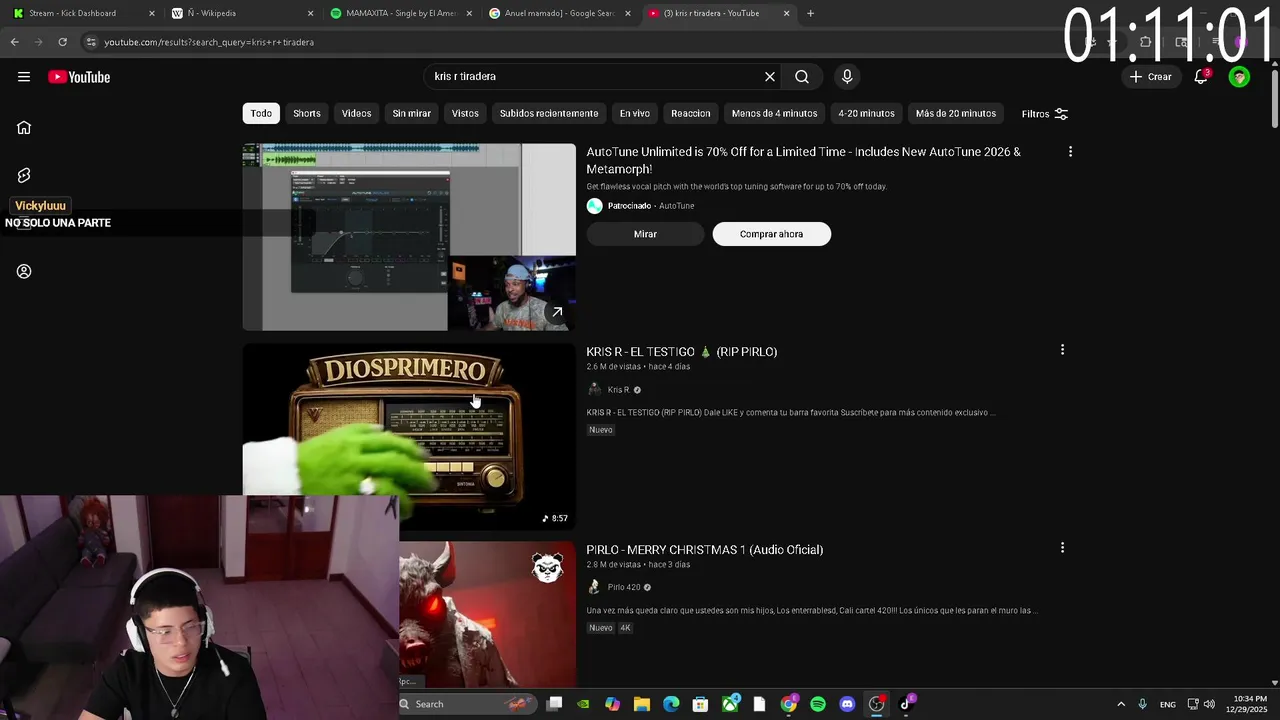Open Discord from the taskbar

(847, 704)
